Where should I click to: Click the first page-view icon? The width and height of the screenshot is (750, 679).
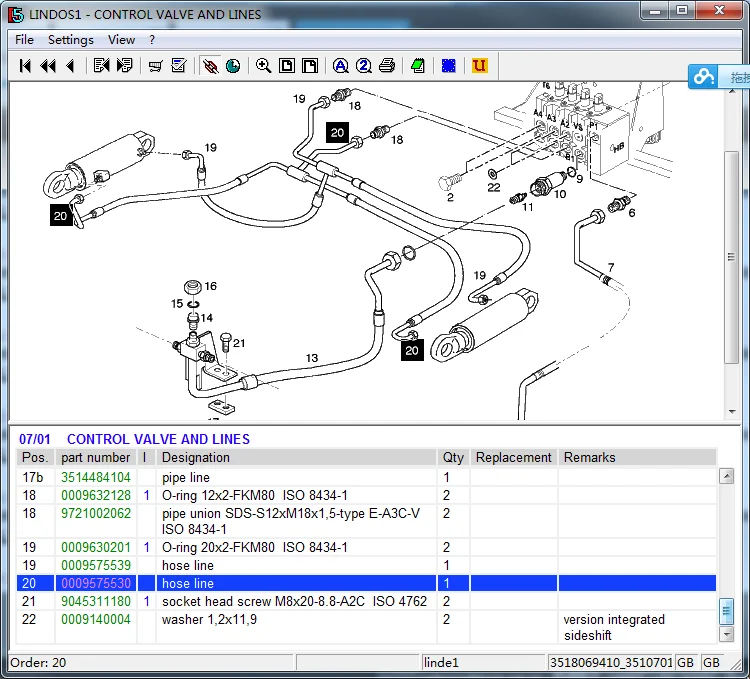[x=287, y=66]
